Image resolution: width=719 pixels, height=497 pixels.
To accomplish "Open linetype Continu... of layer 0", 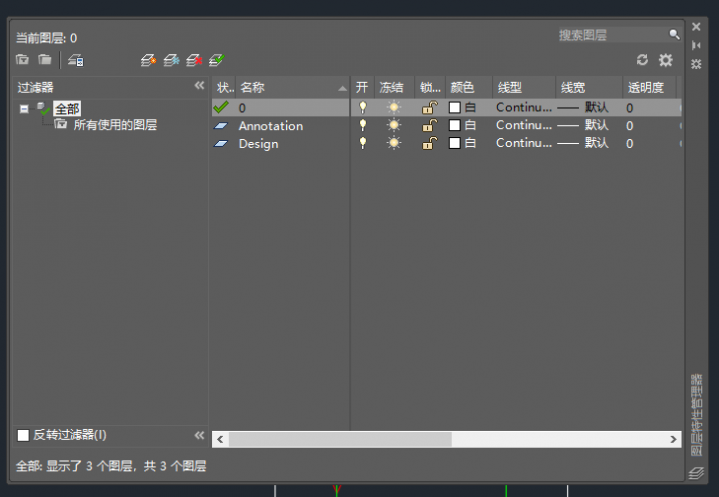I will click(x=524, y=107).
